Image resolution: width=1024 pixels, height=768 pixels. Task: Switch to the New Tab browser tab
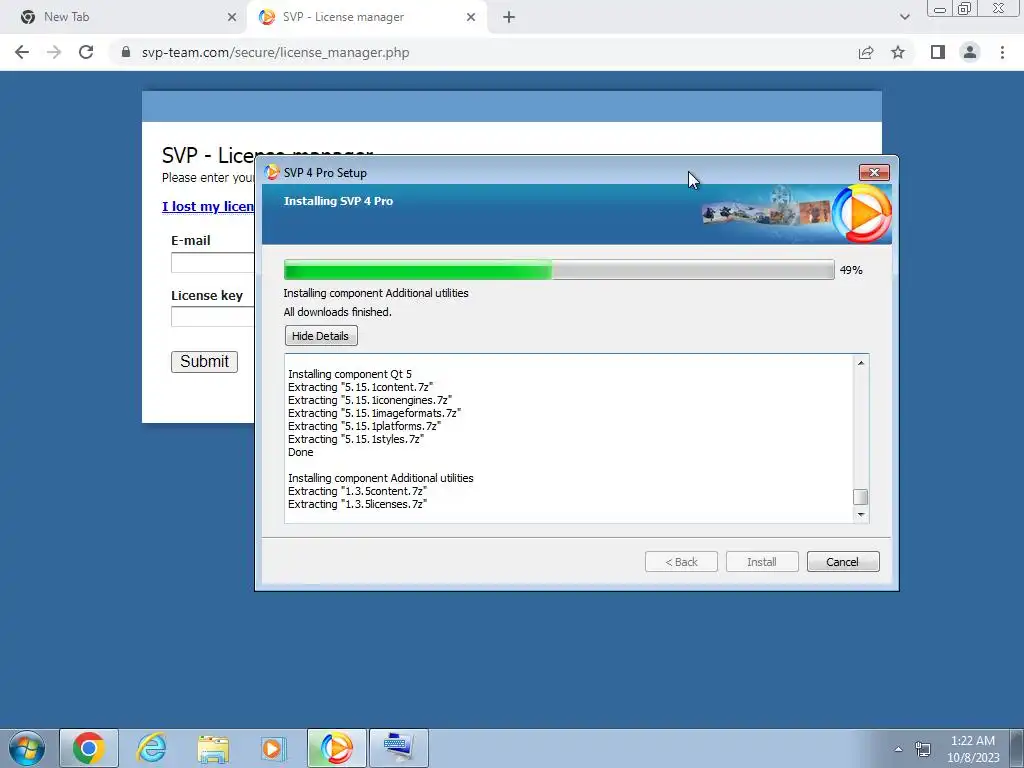tap(124, 17)
